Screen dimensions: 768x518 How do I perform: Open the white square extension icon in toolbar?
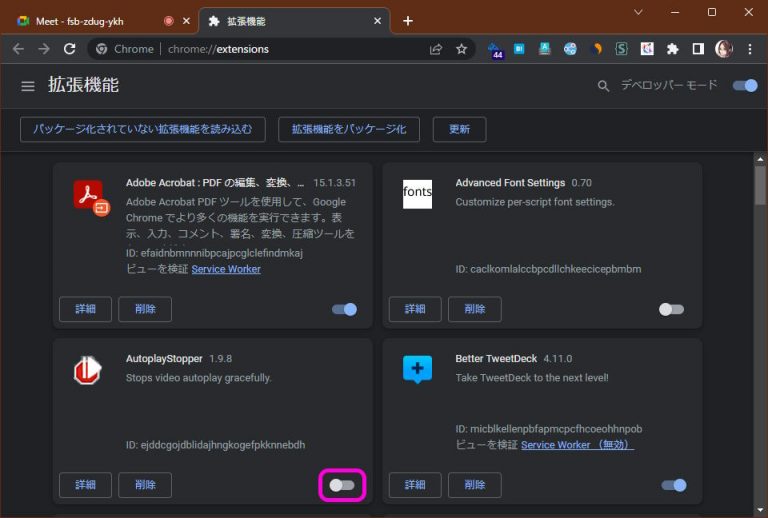pos(647,48)
